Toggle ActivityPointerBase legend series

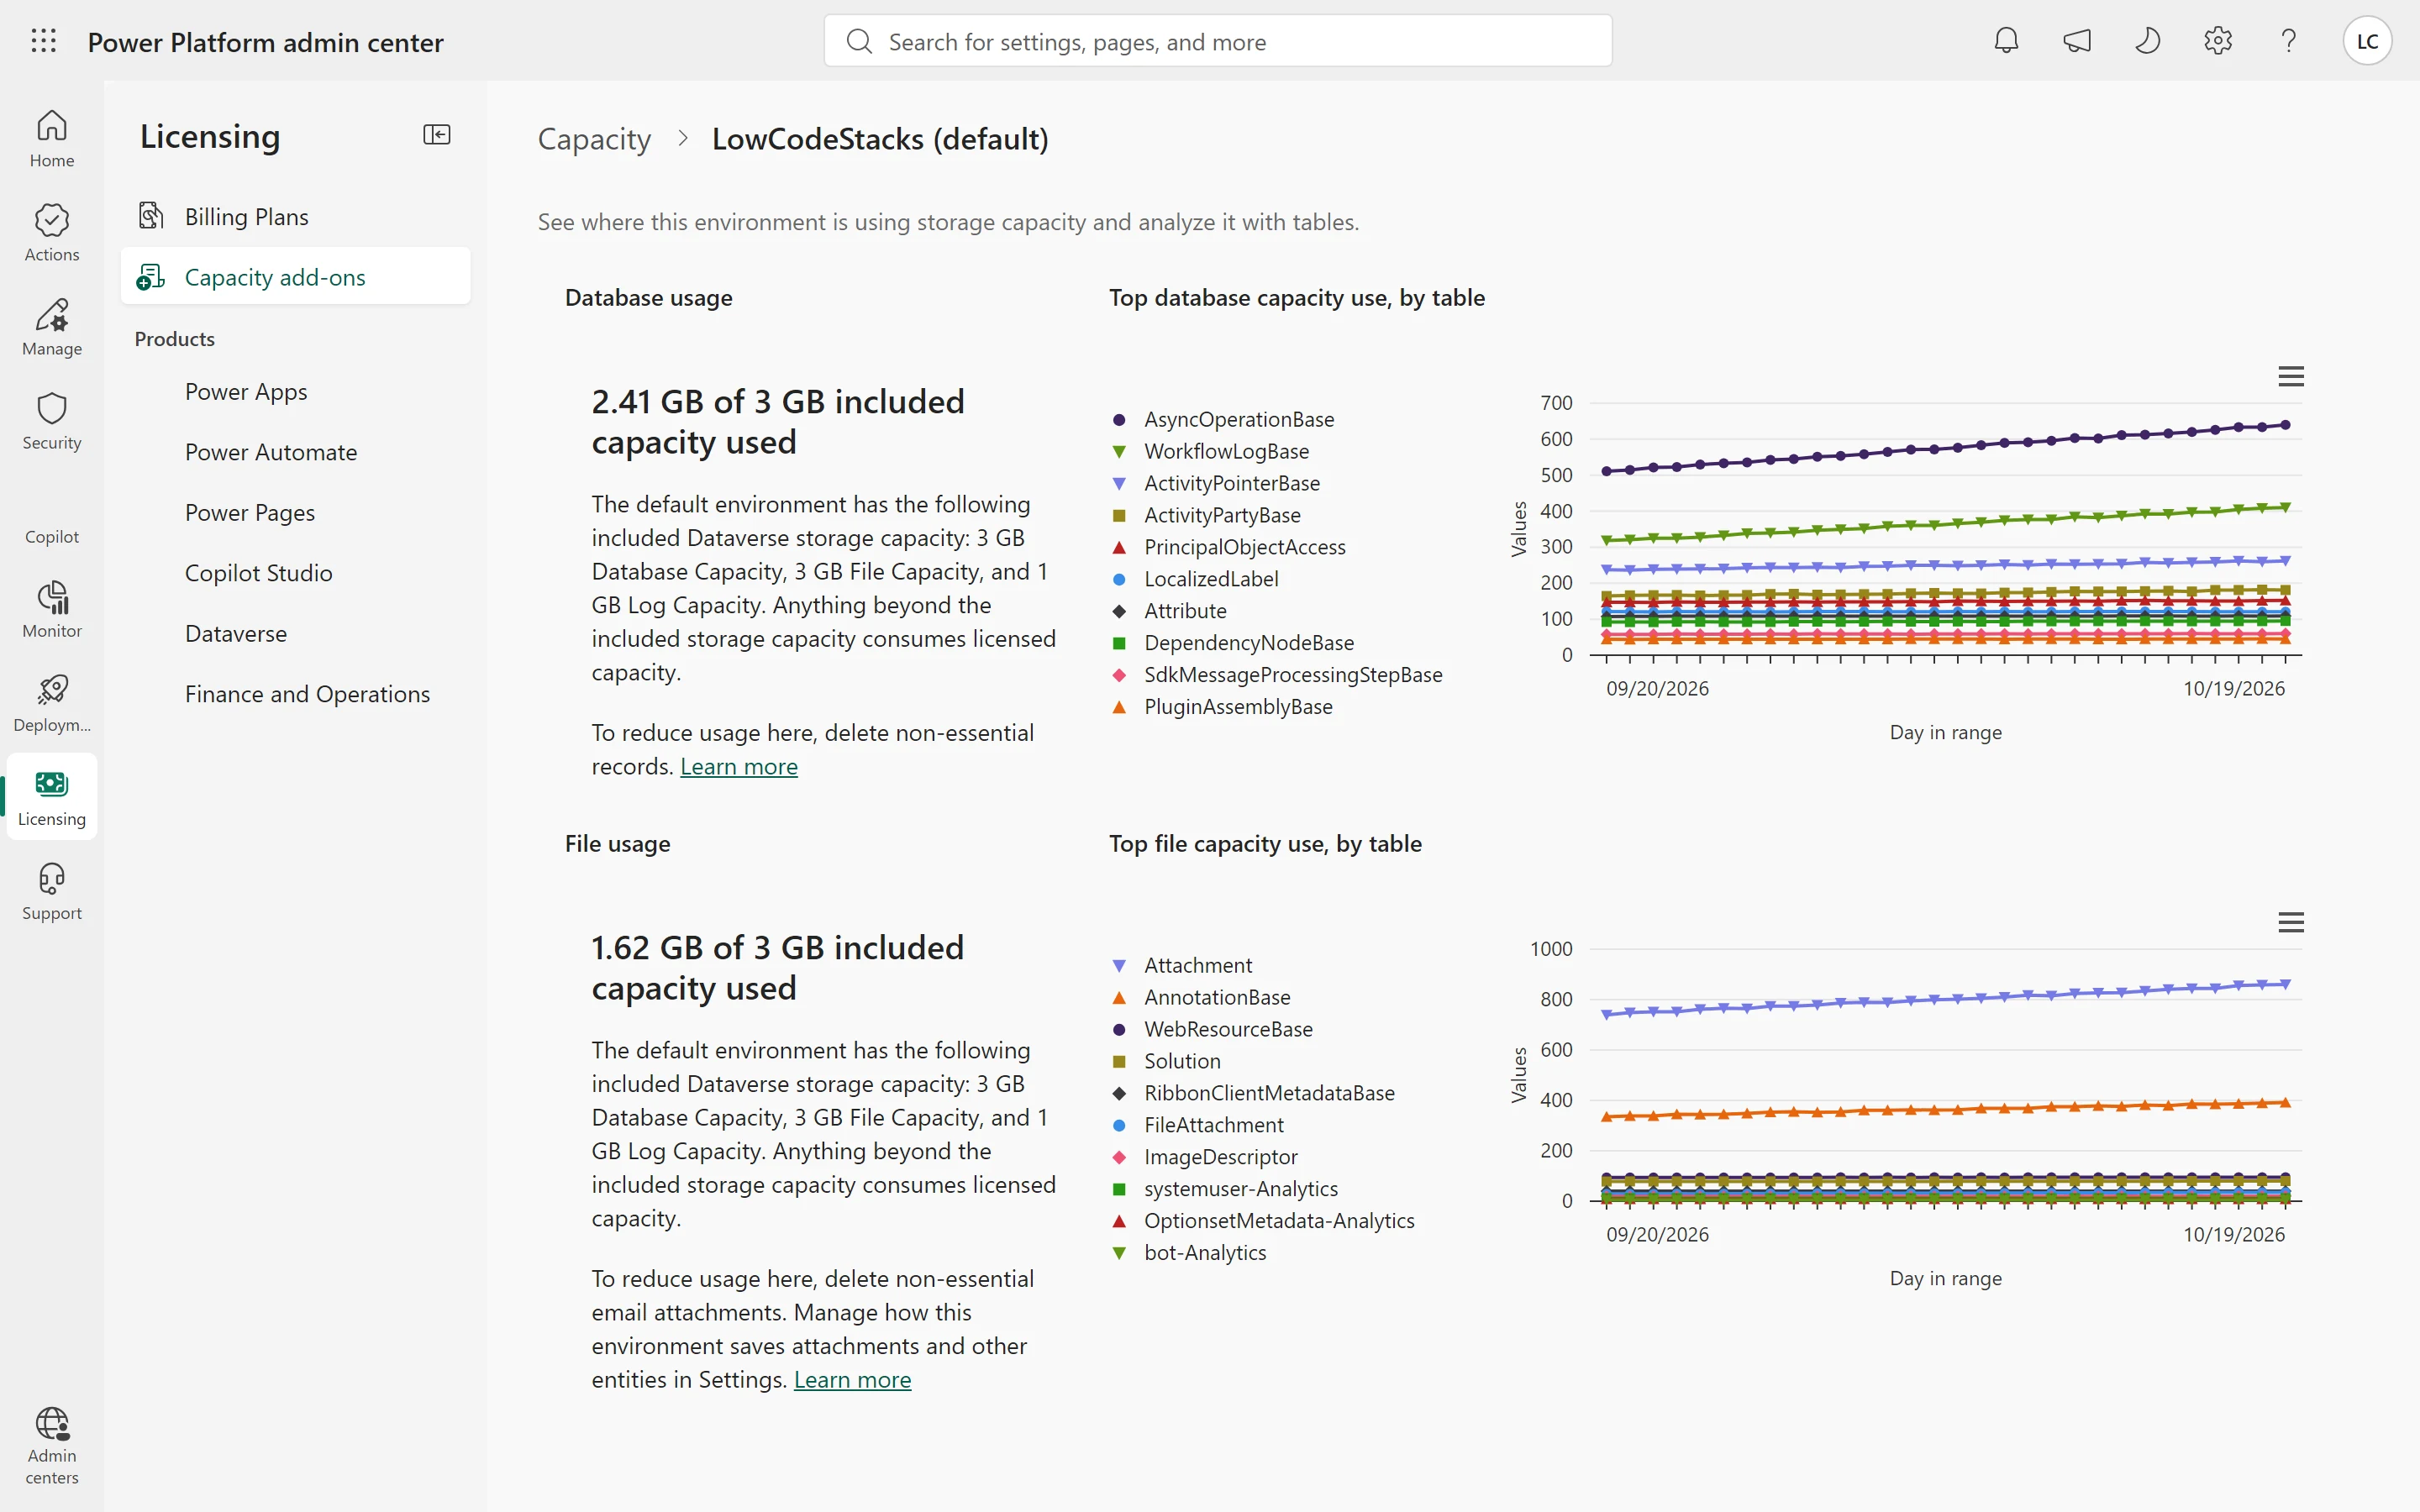(x=1216, y=483)
